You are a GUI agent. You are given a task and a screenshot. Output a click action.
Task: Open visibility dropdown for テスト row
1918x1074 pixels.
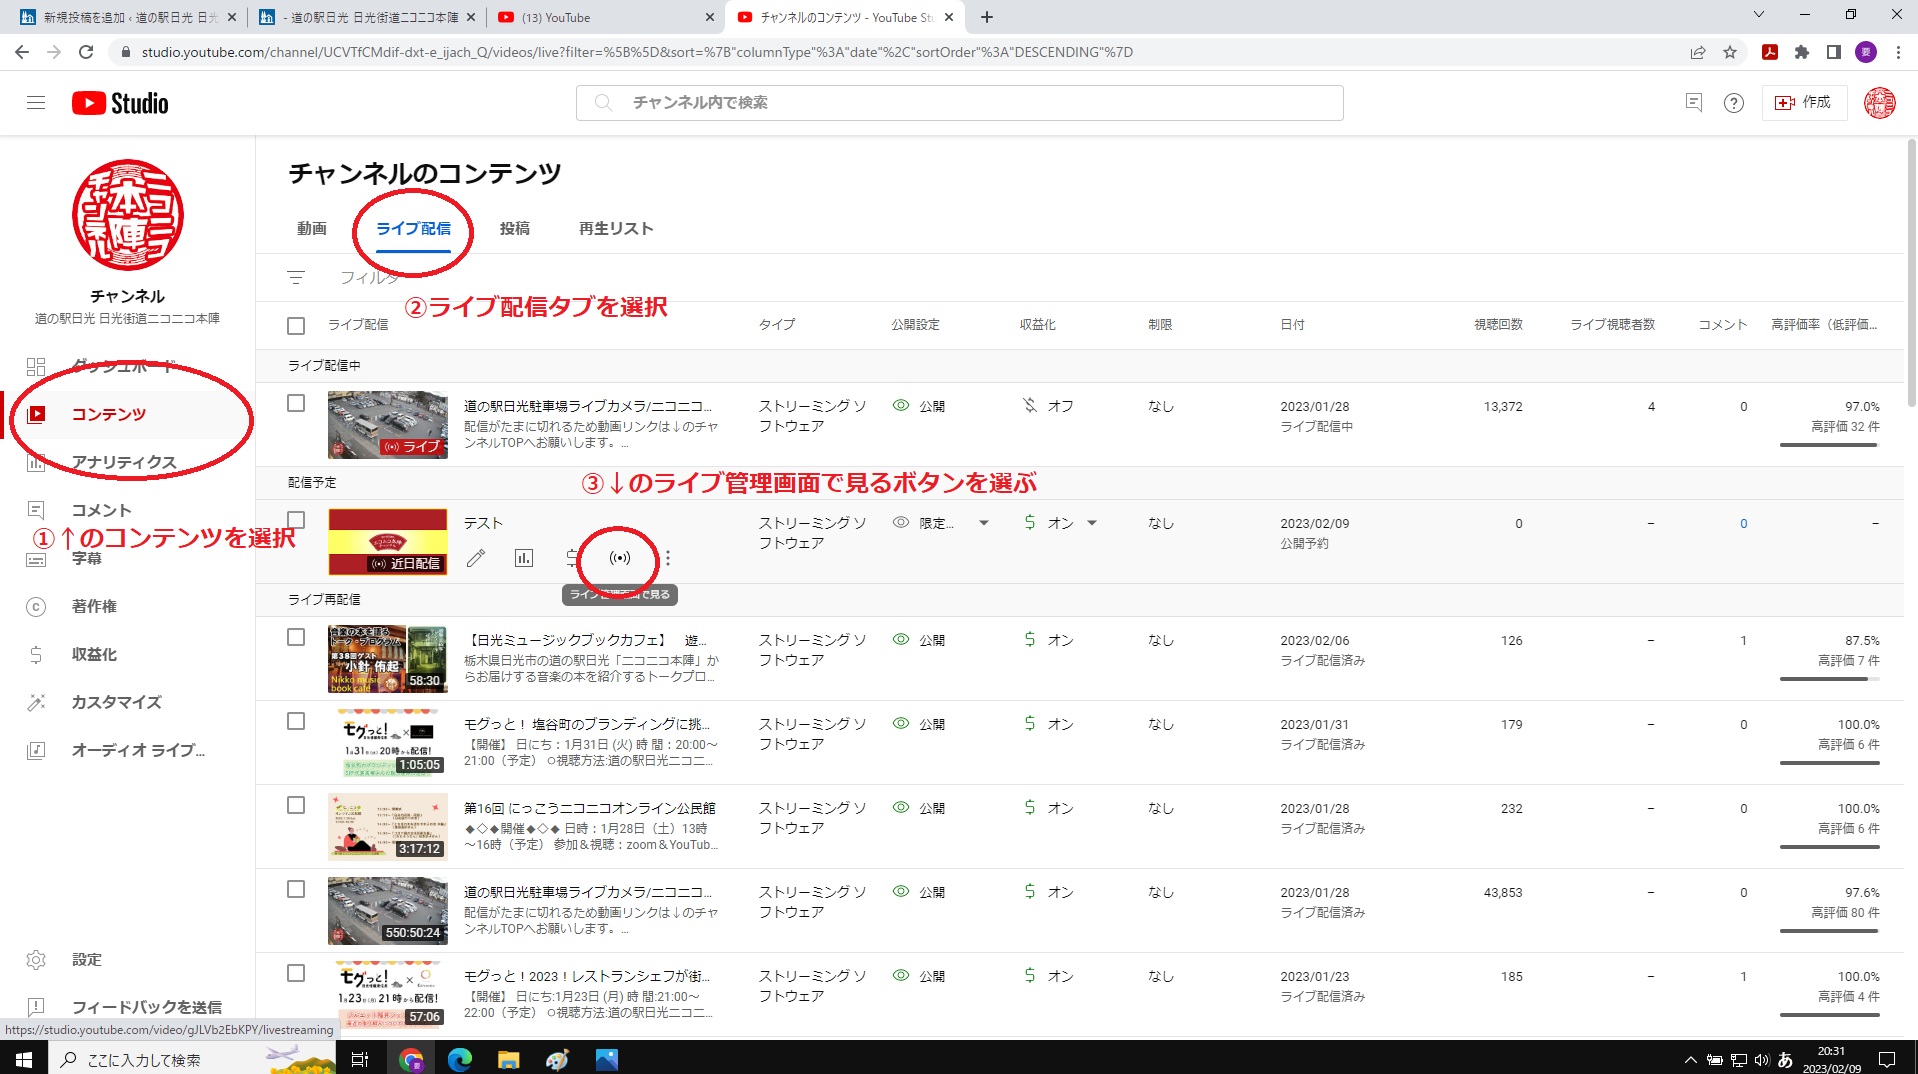(x=984, y=523)
